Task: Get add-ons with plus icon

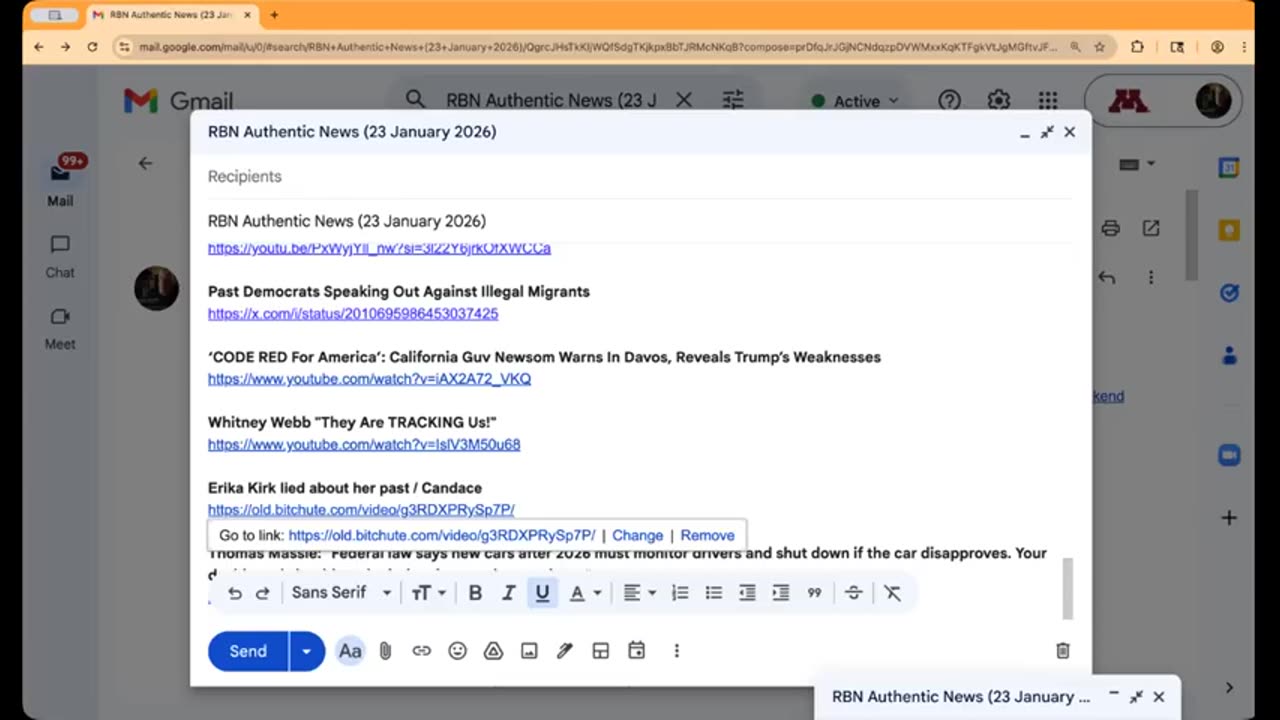Action: point(1229,518)
